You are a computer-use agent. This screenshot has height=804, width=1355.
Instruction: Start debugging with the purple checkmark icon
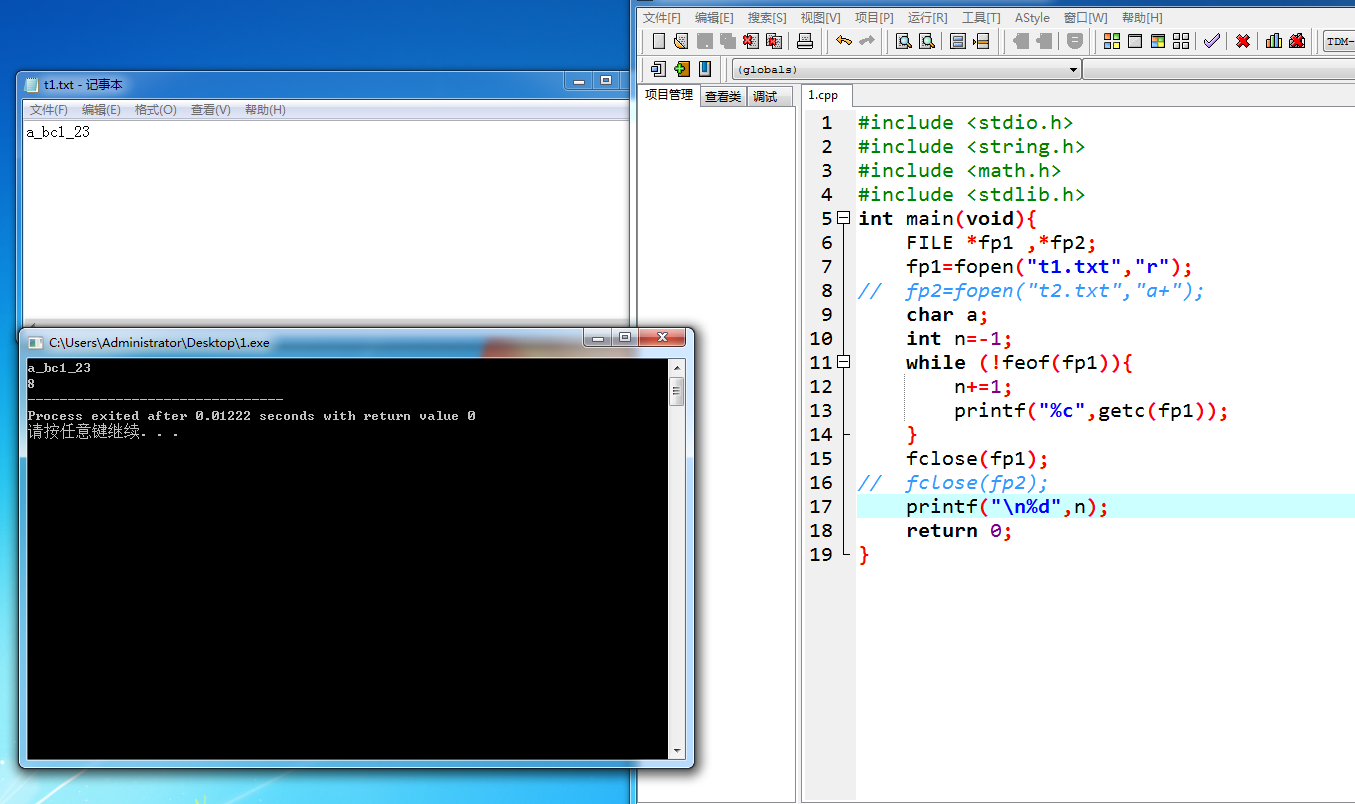[x=1211, y=41]
